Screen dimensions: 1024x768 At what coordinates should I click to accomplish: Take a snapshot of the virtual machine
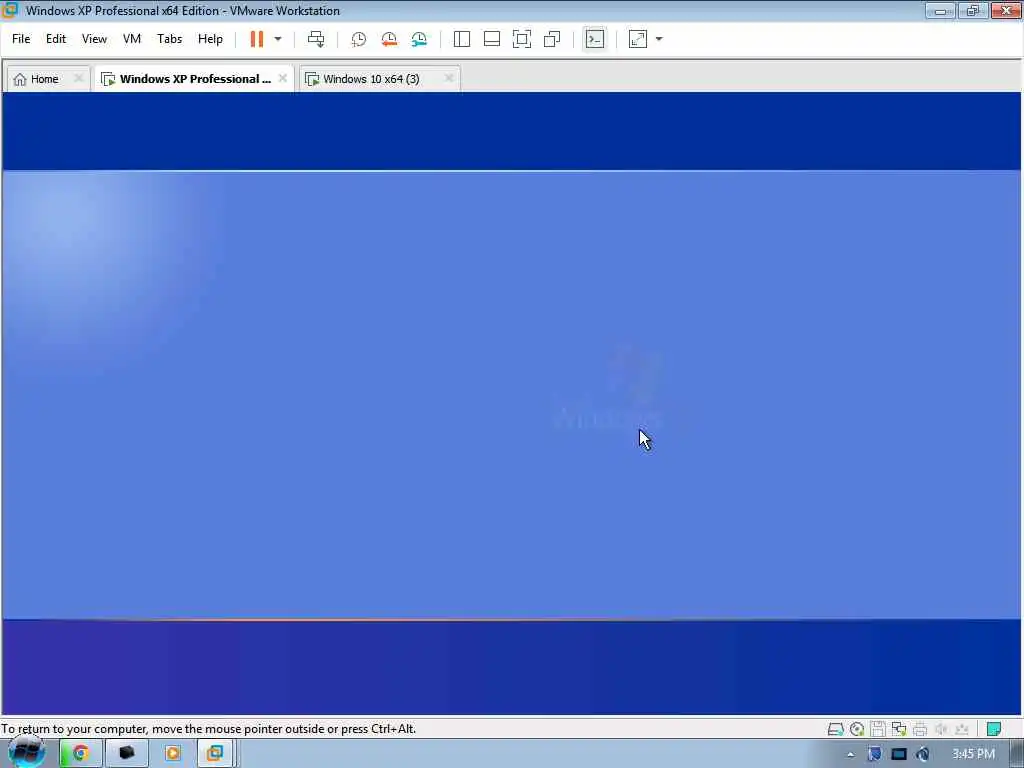click(x=359, y=39)
